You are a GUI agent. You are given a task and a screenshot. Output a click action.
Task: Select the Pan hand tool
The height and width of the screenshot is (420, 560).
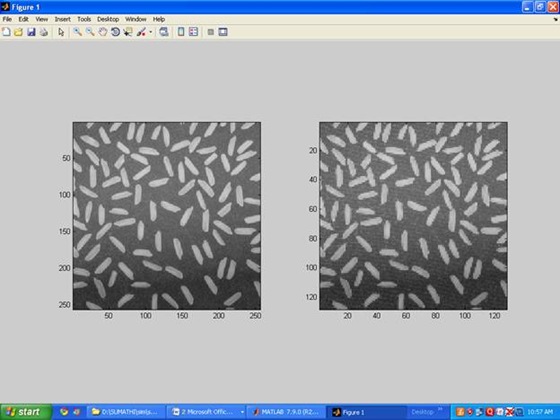click(102, 32)
